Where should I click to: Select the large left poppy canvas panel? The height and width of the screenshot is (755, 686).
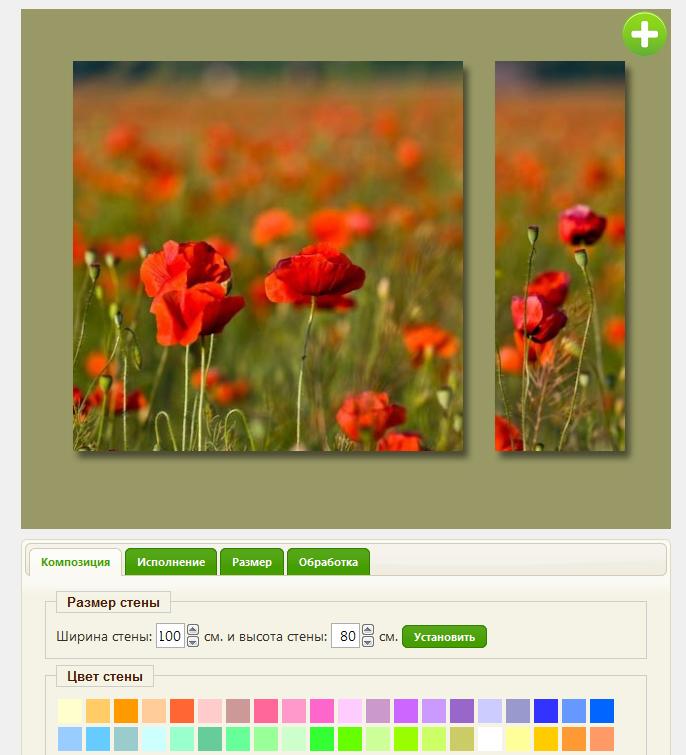click(268, 256)
